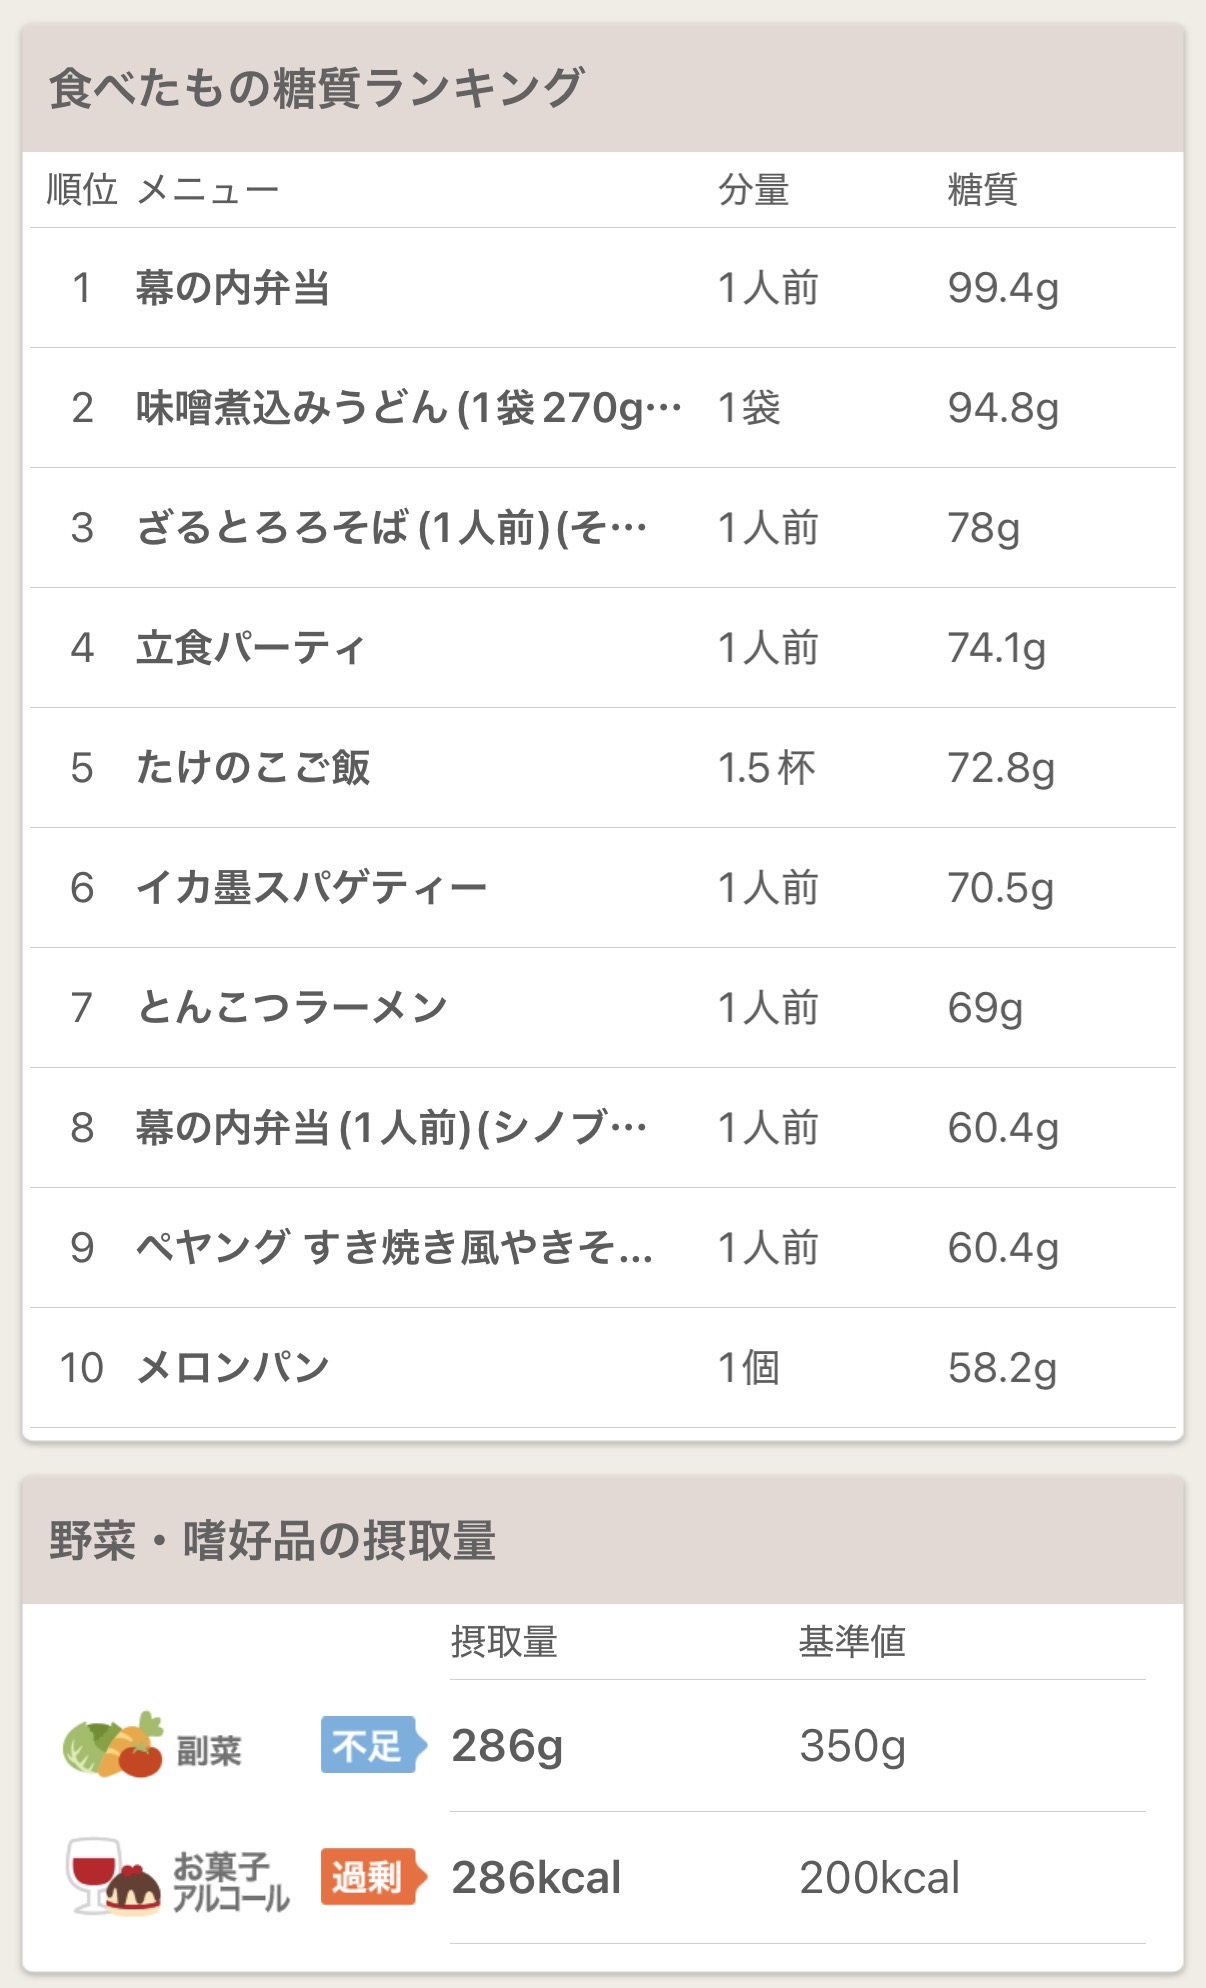Tap the 食べたもの糖質ランキング section header
The image size is (1206, 1988).
[316, 88]
